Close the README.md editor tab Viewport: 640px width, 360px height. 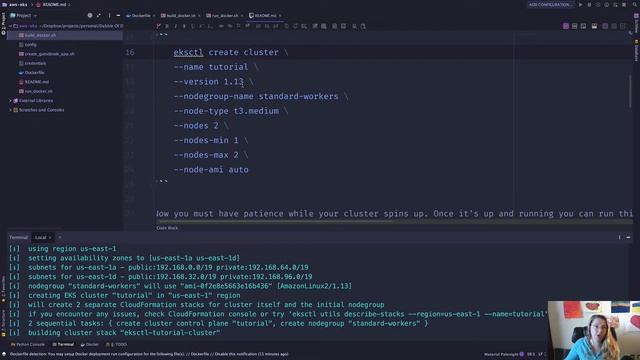pyautogui.click(x=280, y=16)
